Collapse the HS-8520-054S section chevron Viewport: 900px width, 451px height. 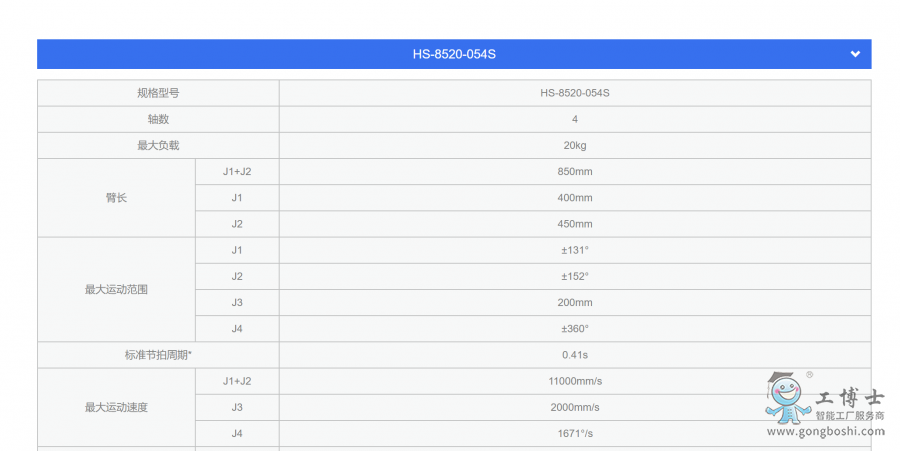(855, 54)
